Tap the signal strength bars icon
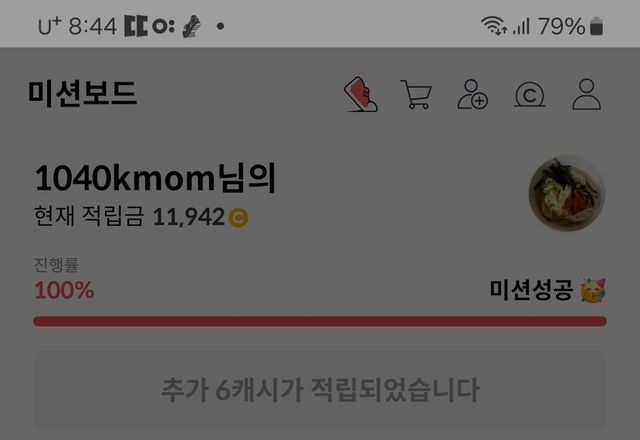 pos(521,26)
